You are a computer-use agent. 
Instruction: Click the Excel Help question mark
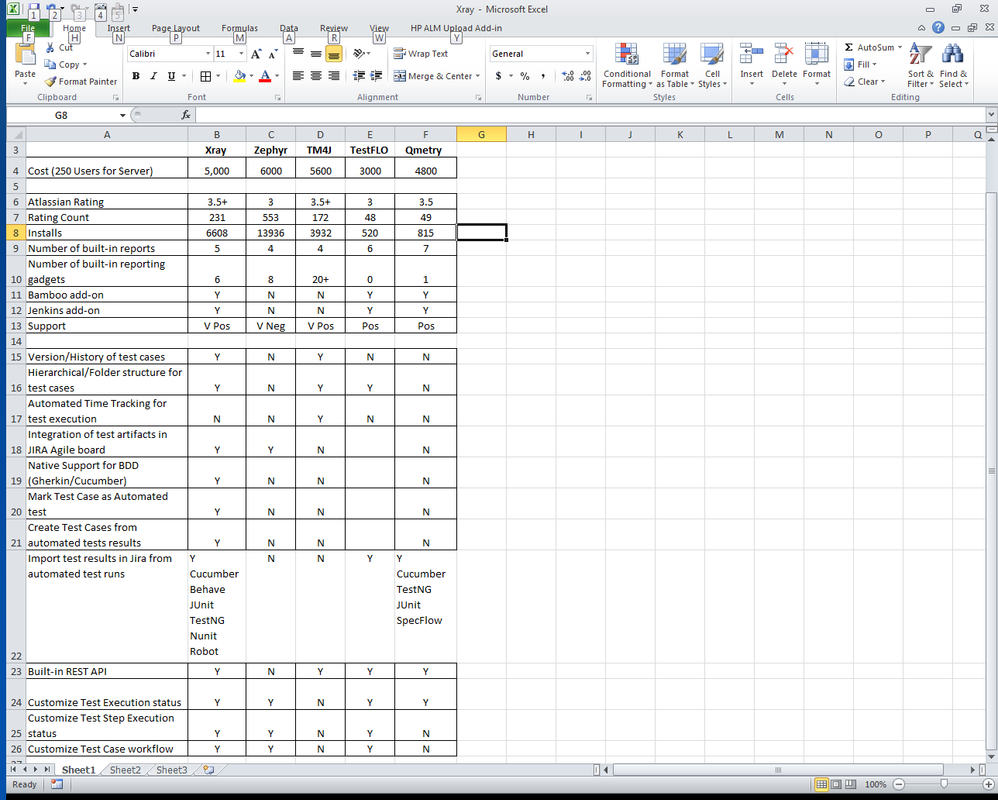point(938,27)
